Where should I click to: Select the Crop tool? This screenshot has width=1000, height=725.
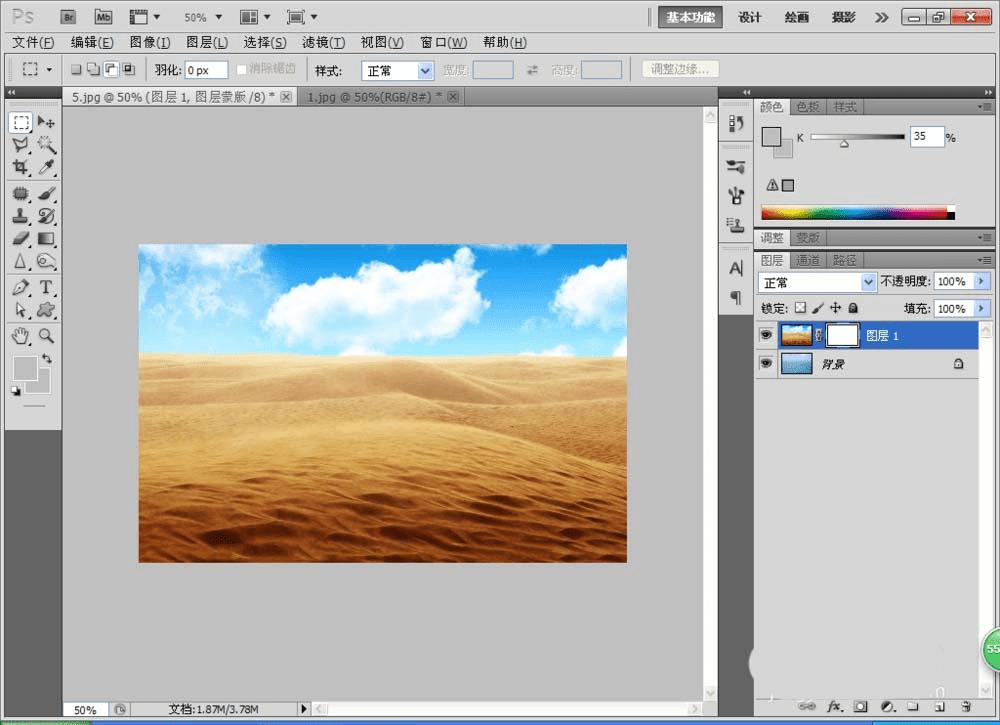pos(20,168)
